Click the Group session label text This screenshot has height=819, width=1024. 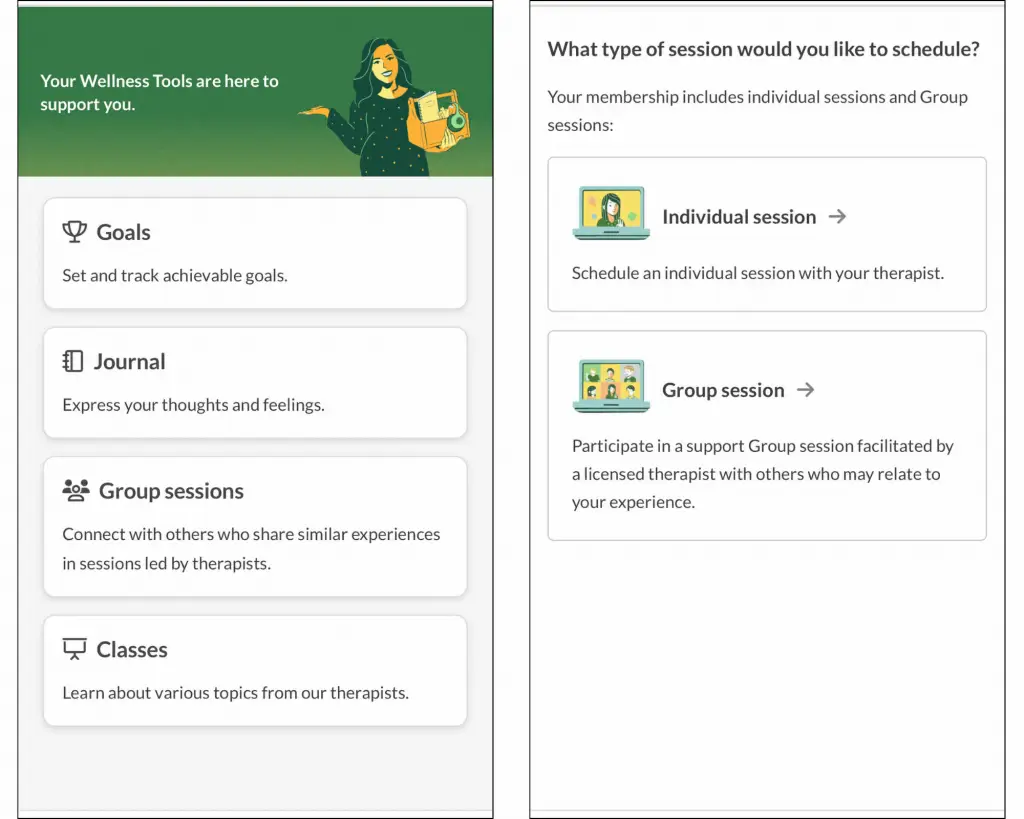[x=723, y=390]
